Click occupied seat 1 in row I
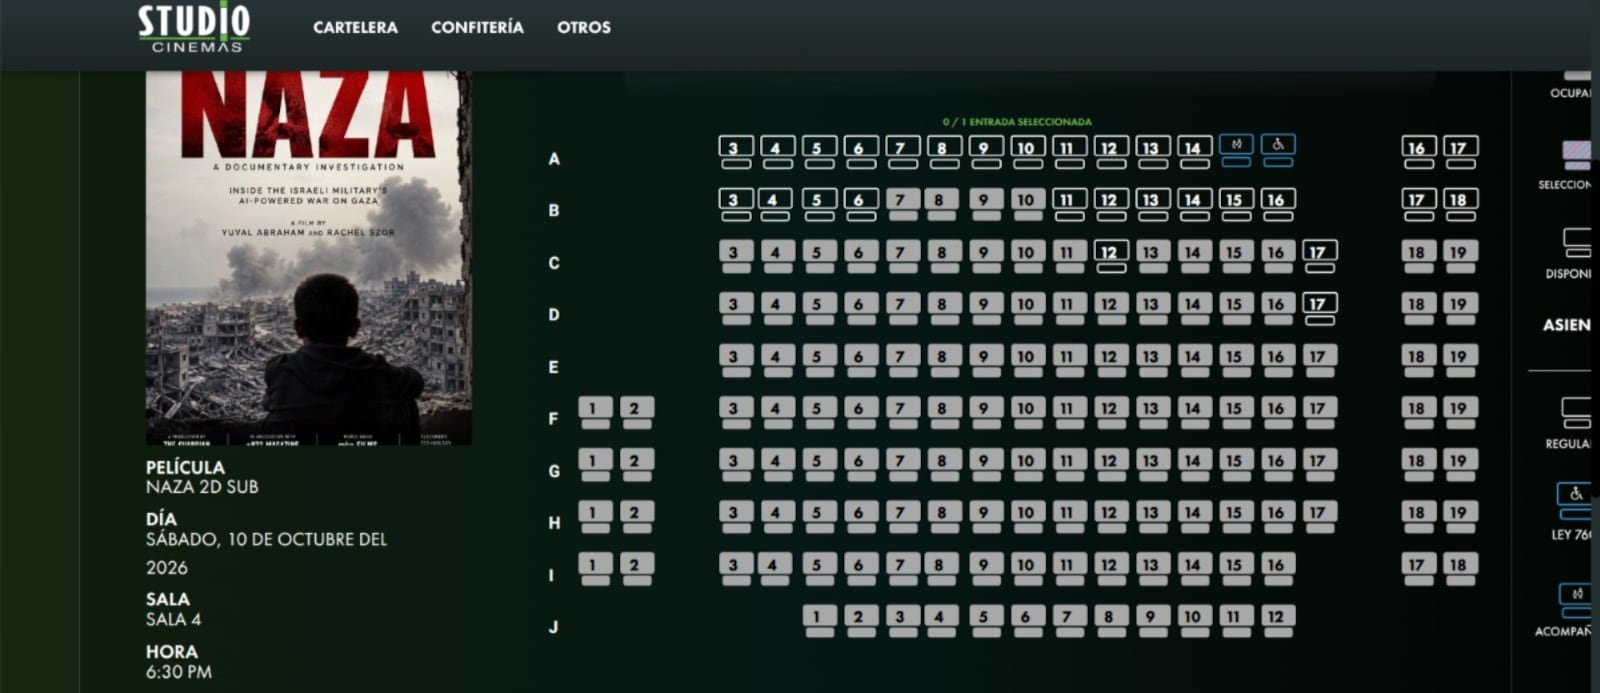This screenshot has width=1600, height=693. pos(595,568)
